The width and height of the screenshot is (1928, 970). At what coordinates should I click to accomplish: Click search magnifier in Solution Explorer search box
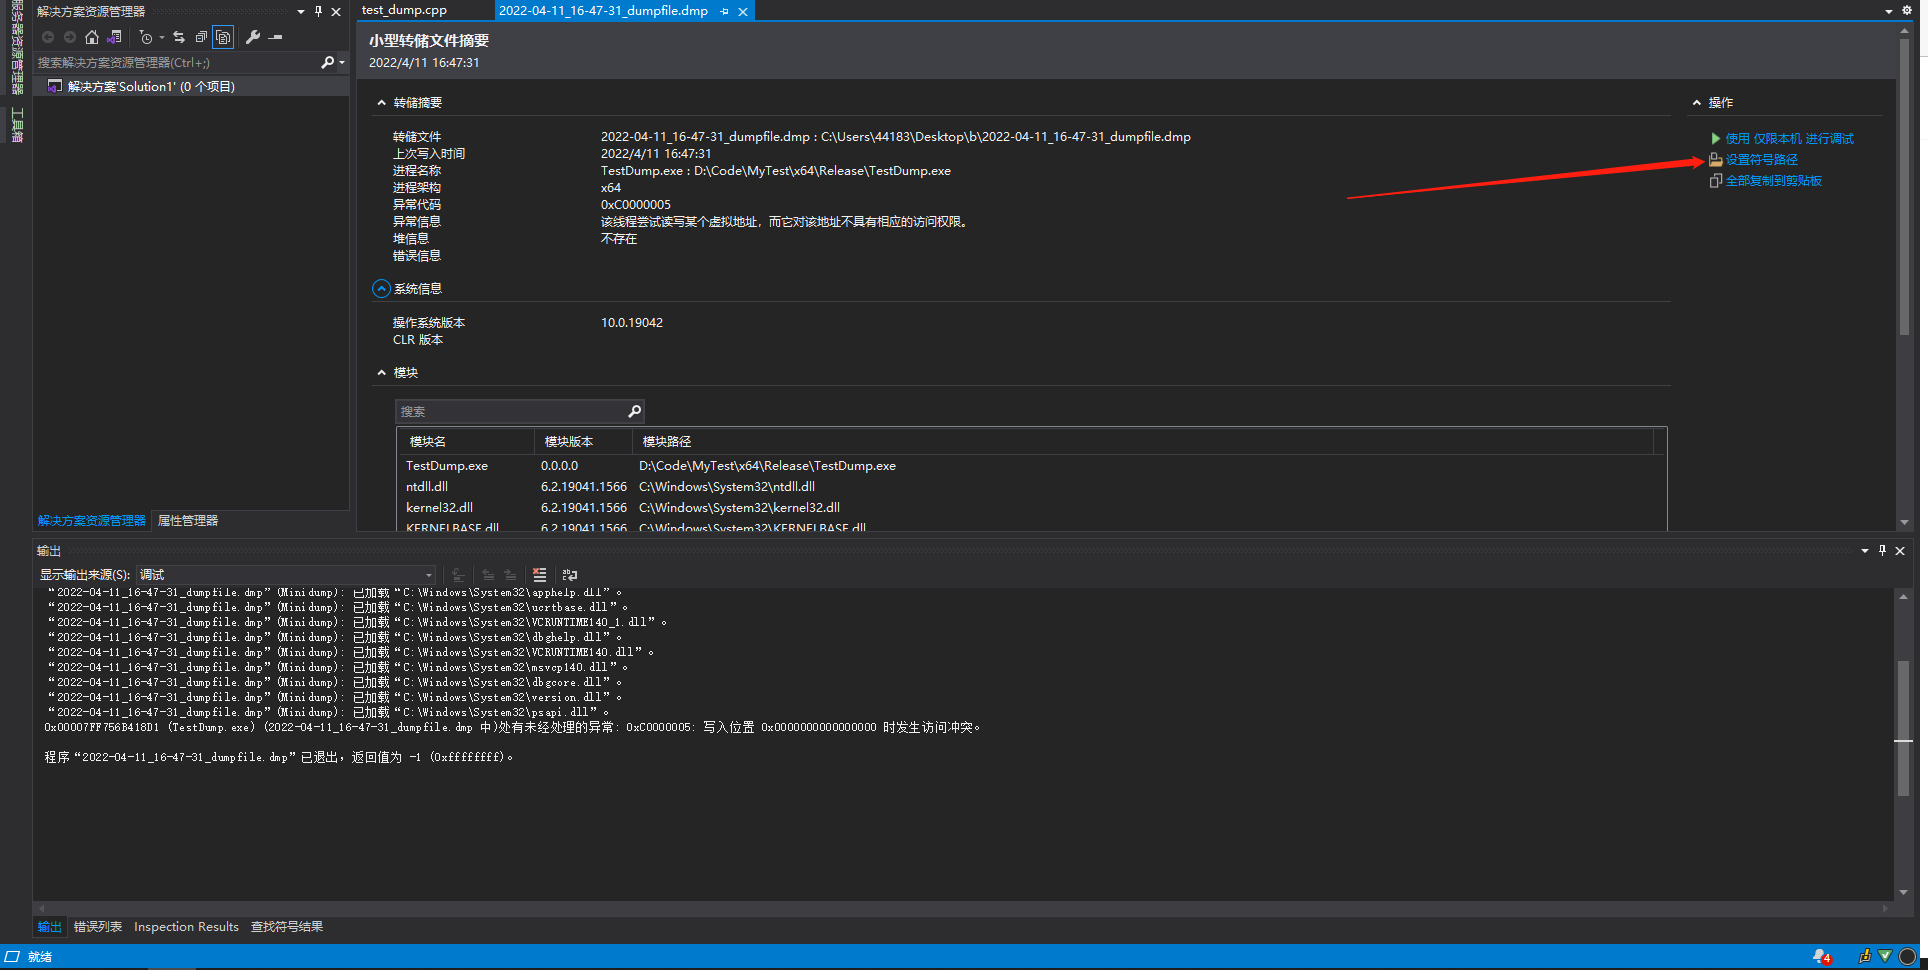coord(327,62)
